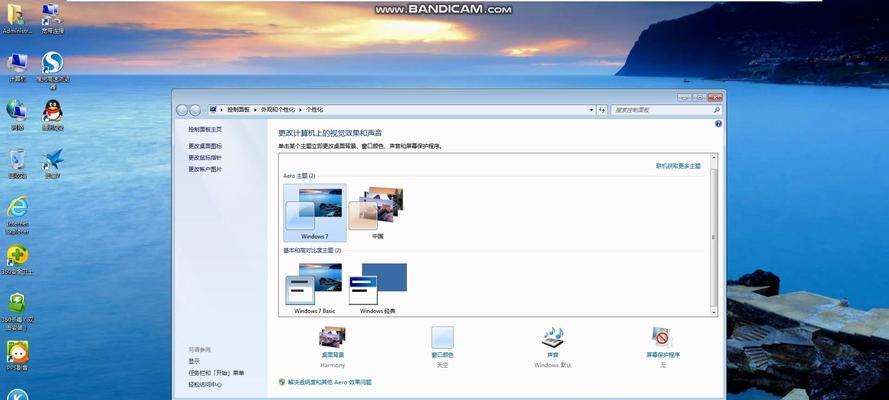Open the 360 antivirus green shield icon
The width and height of the screenshot is (889, 400).
coord(18,312)
